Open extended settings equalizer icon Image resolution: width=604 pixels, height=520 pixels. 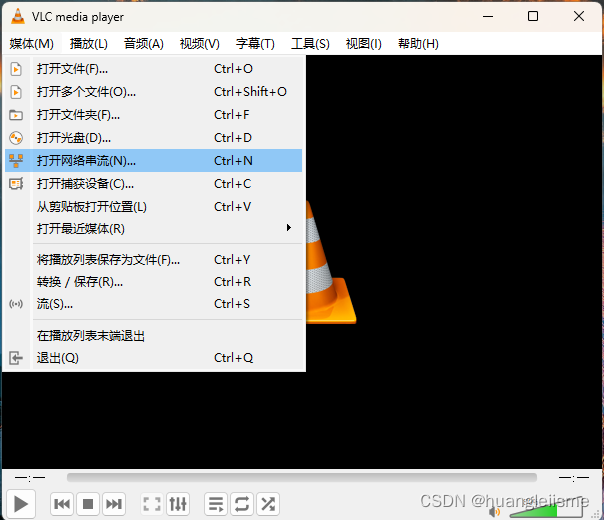tap(178, 503)
